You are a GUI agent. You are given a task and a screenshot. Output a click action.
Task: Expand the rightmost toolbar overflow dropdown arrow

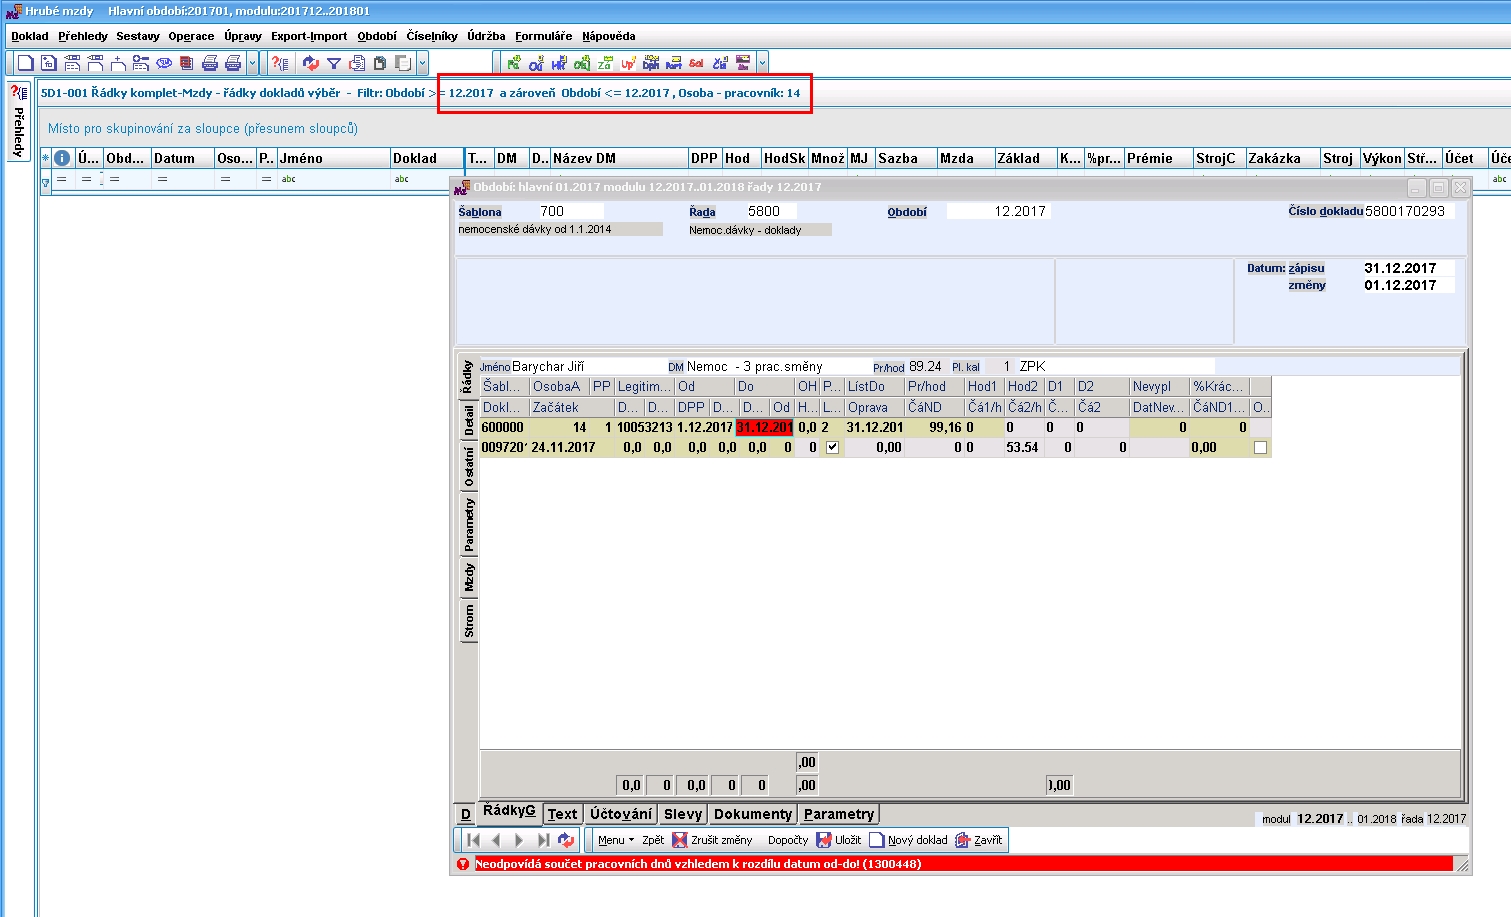coord(762,63)
